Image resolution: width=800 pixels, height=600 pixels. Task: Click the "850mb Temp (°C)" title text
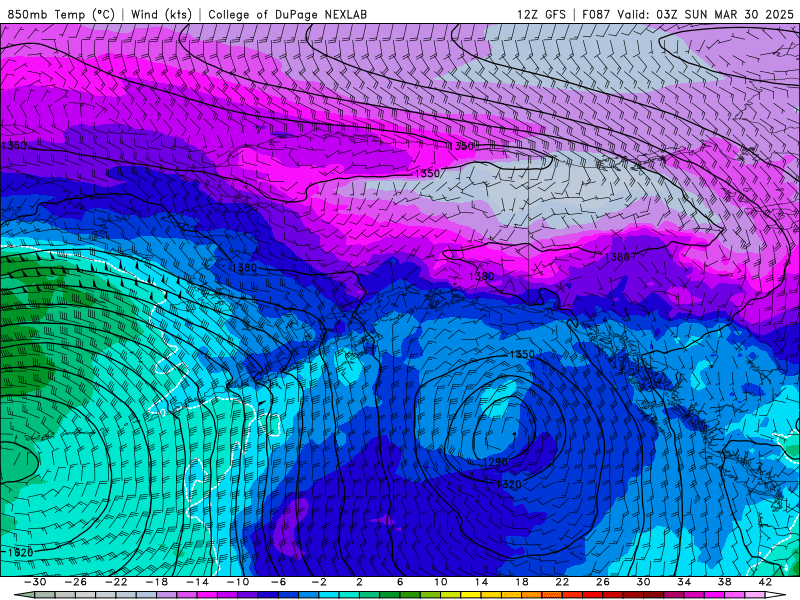coord(61,14)
